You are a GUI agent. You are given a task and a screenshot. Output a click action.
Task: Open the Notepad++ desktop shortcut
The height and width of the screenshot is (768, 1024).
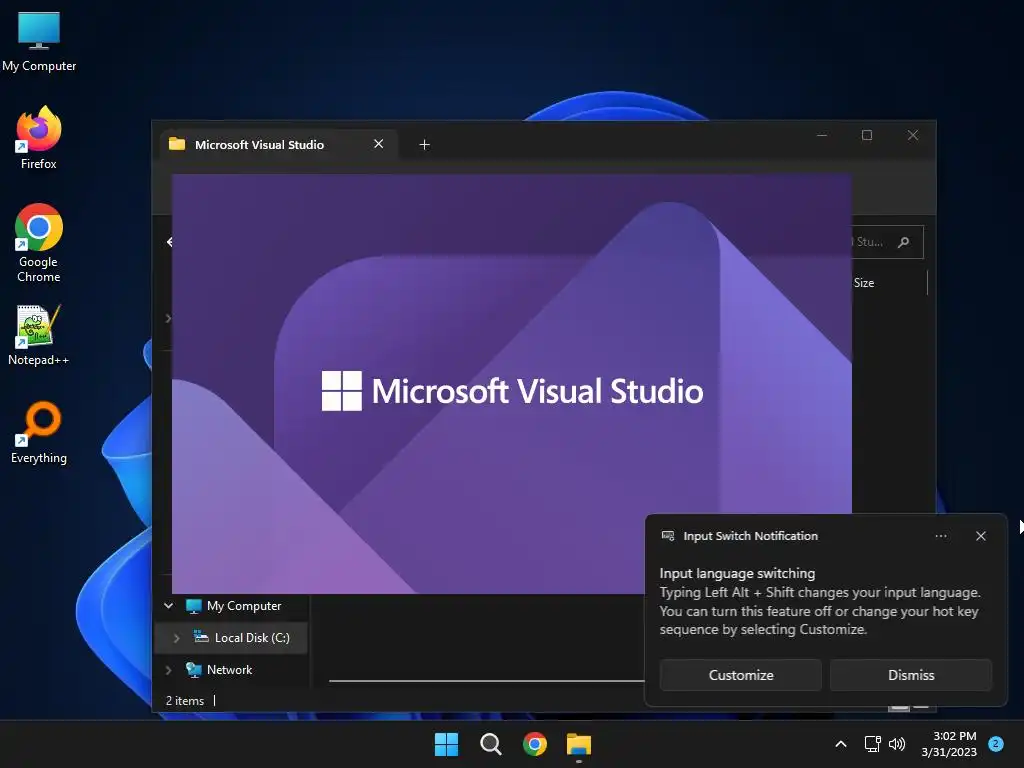pos(39,335)
